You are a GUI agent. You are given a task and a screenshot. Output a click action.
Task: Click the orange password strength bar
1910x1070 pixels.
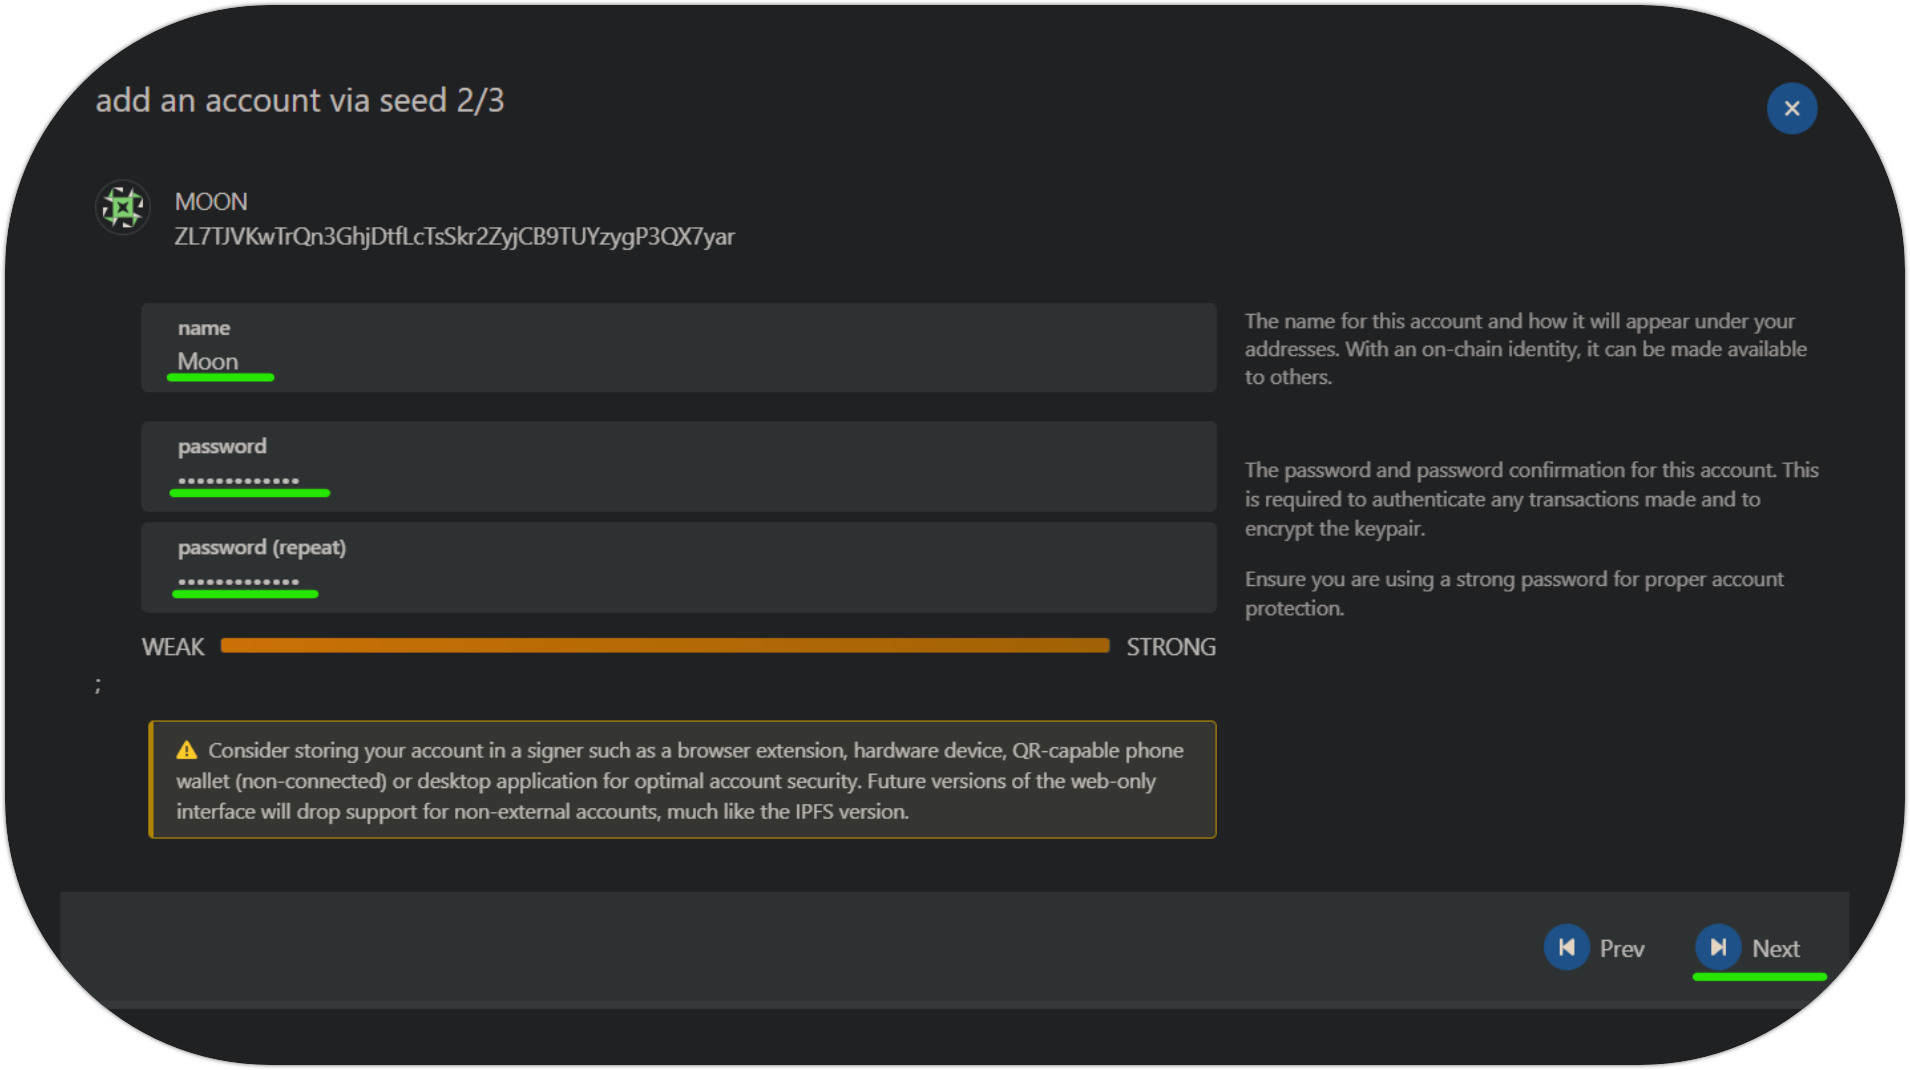pyautogui.click(x=664, y=646)
